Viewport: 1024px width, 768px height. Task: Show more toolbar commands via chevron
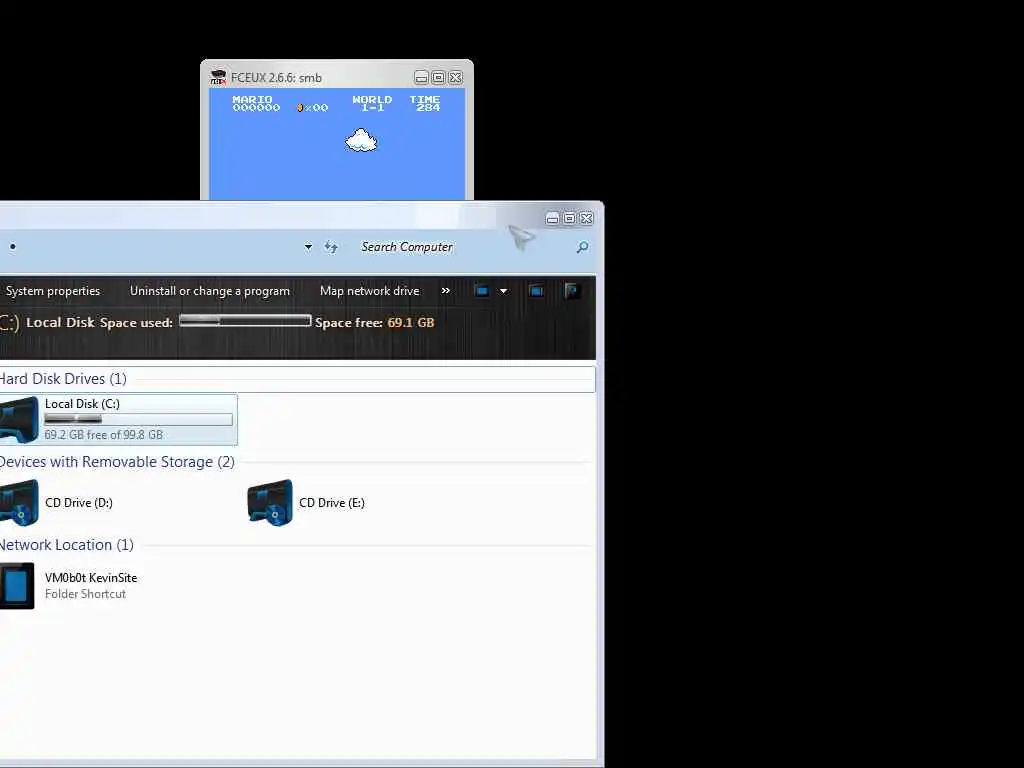tap(445, 291)
